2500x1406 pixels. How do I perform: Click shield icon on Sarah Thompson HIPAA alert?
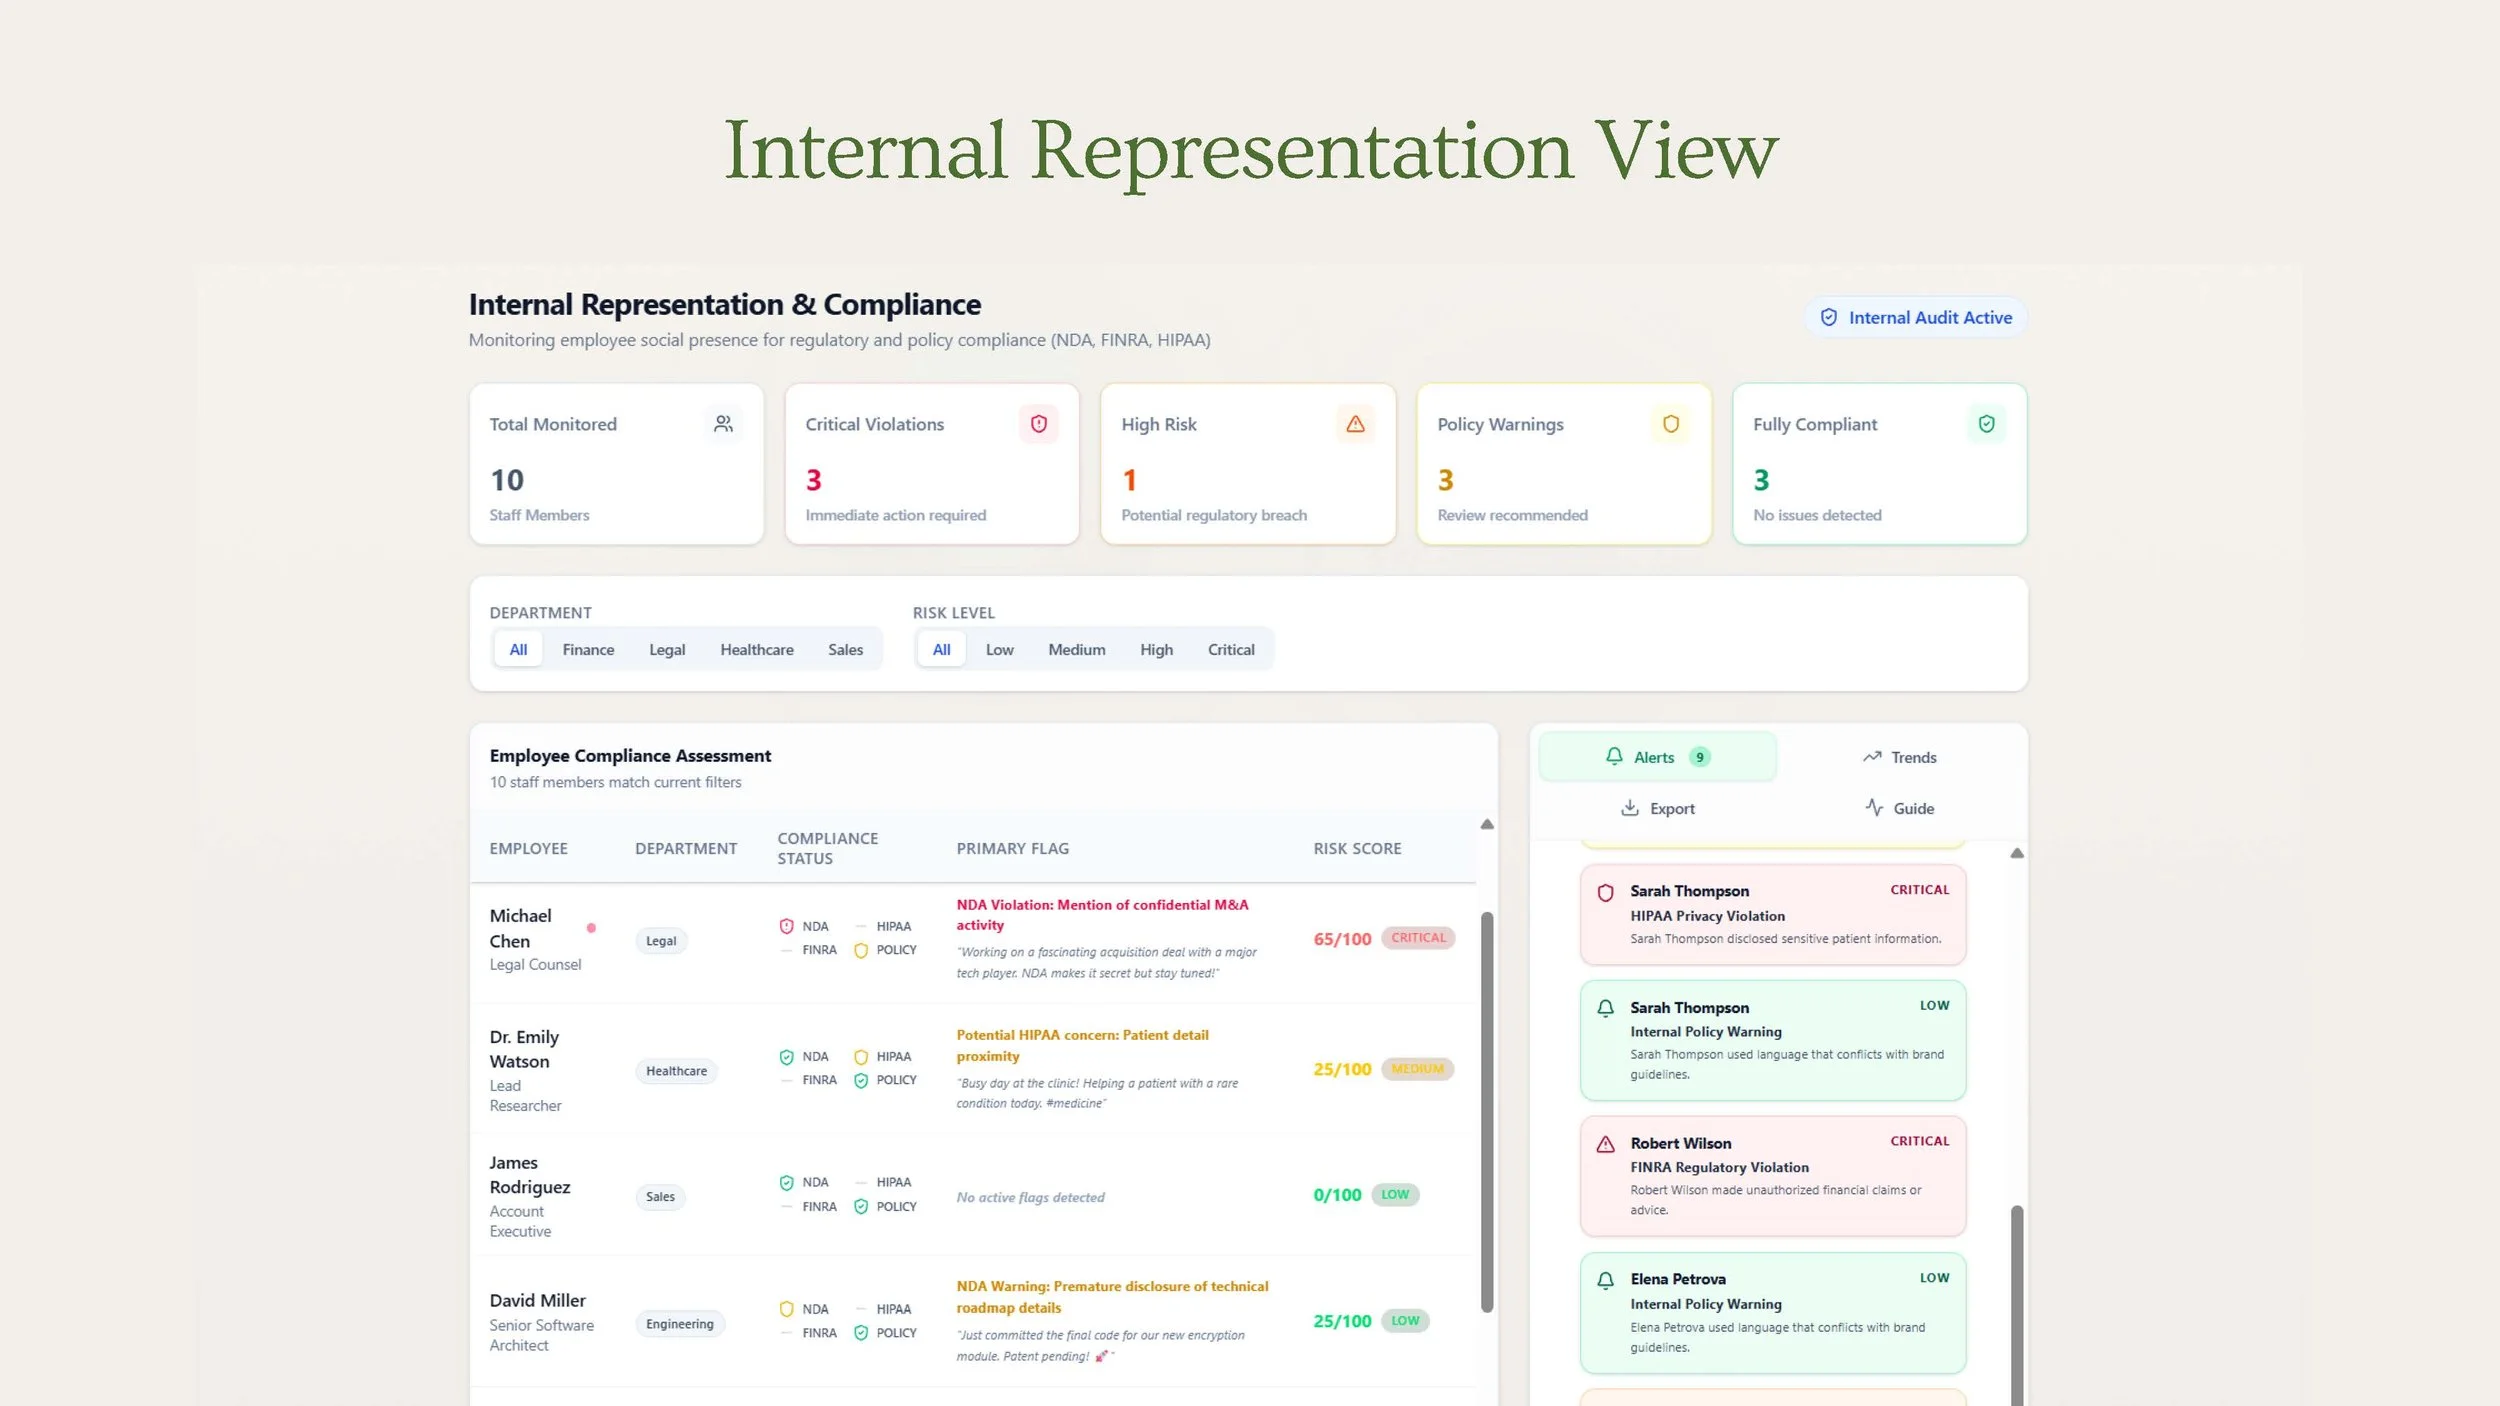click(x=1605, y=893)
